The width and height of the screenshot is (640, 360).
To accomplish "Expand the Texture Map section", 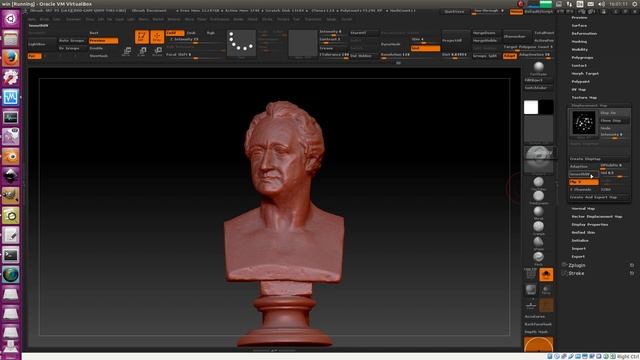I will tap(584, 98).
